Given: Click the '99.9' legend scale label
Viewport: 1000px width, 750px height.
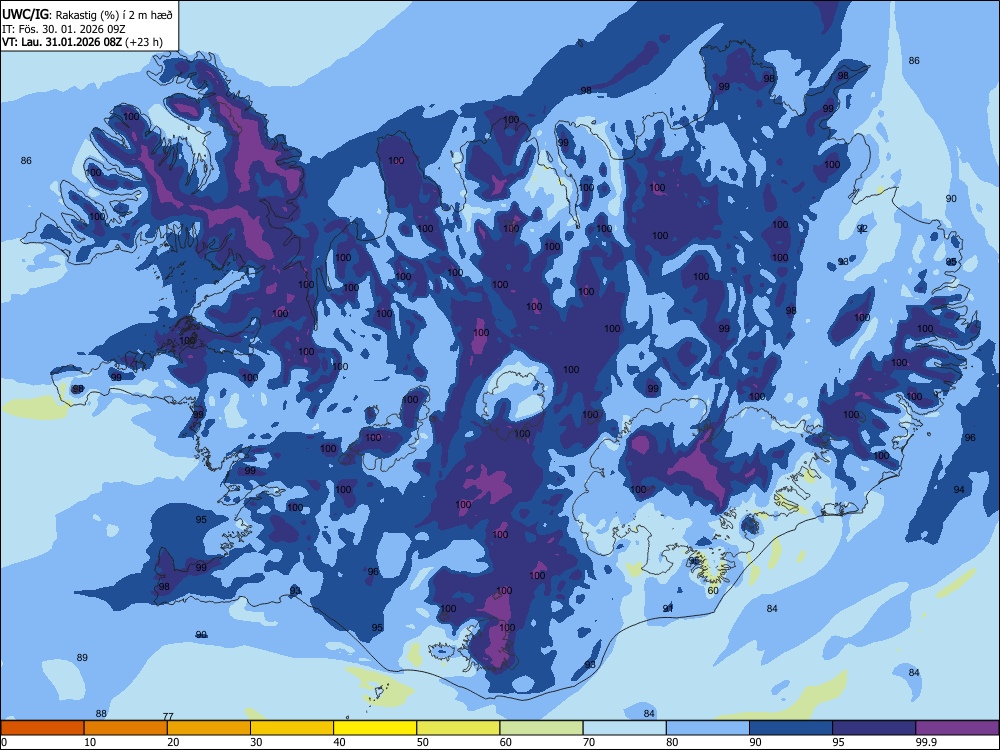Looking at the screenshot, I should 926,742.
